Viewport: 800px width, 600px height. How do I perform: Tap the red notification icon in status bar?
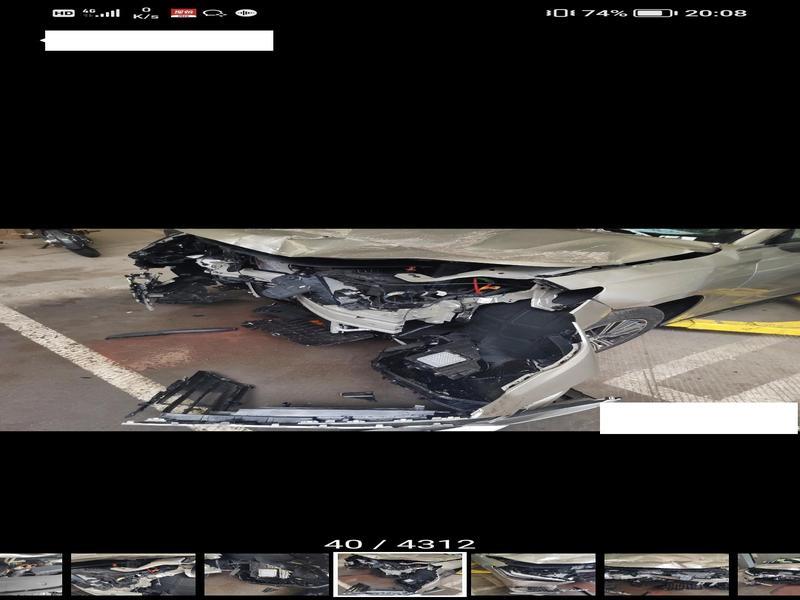pos(183,13)
